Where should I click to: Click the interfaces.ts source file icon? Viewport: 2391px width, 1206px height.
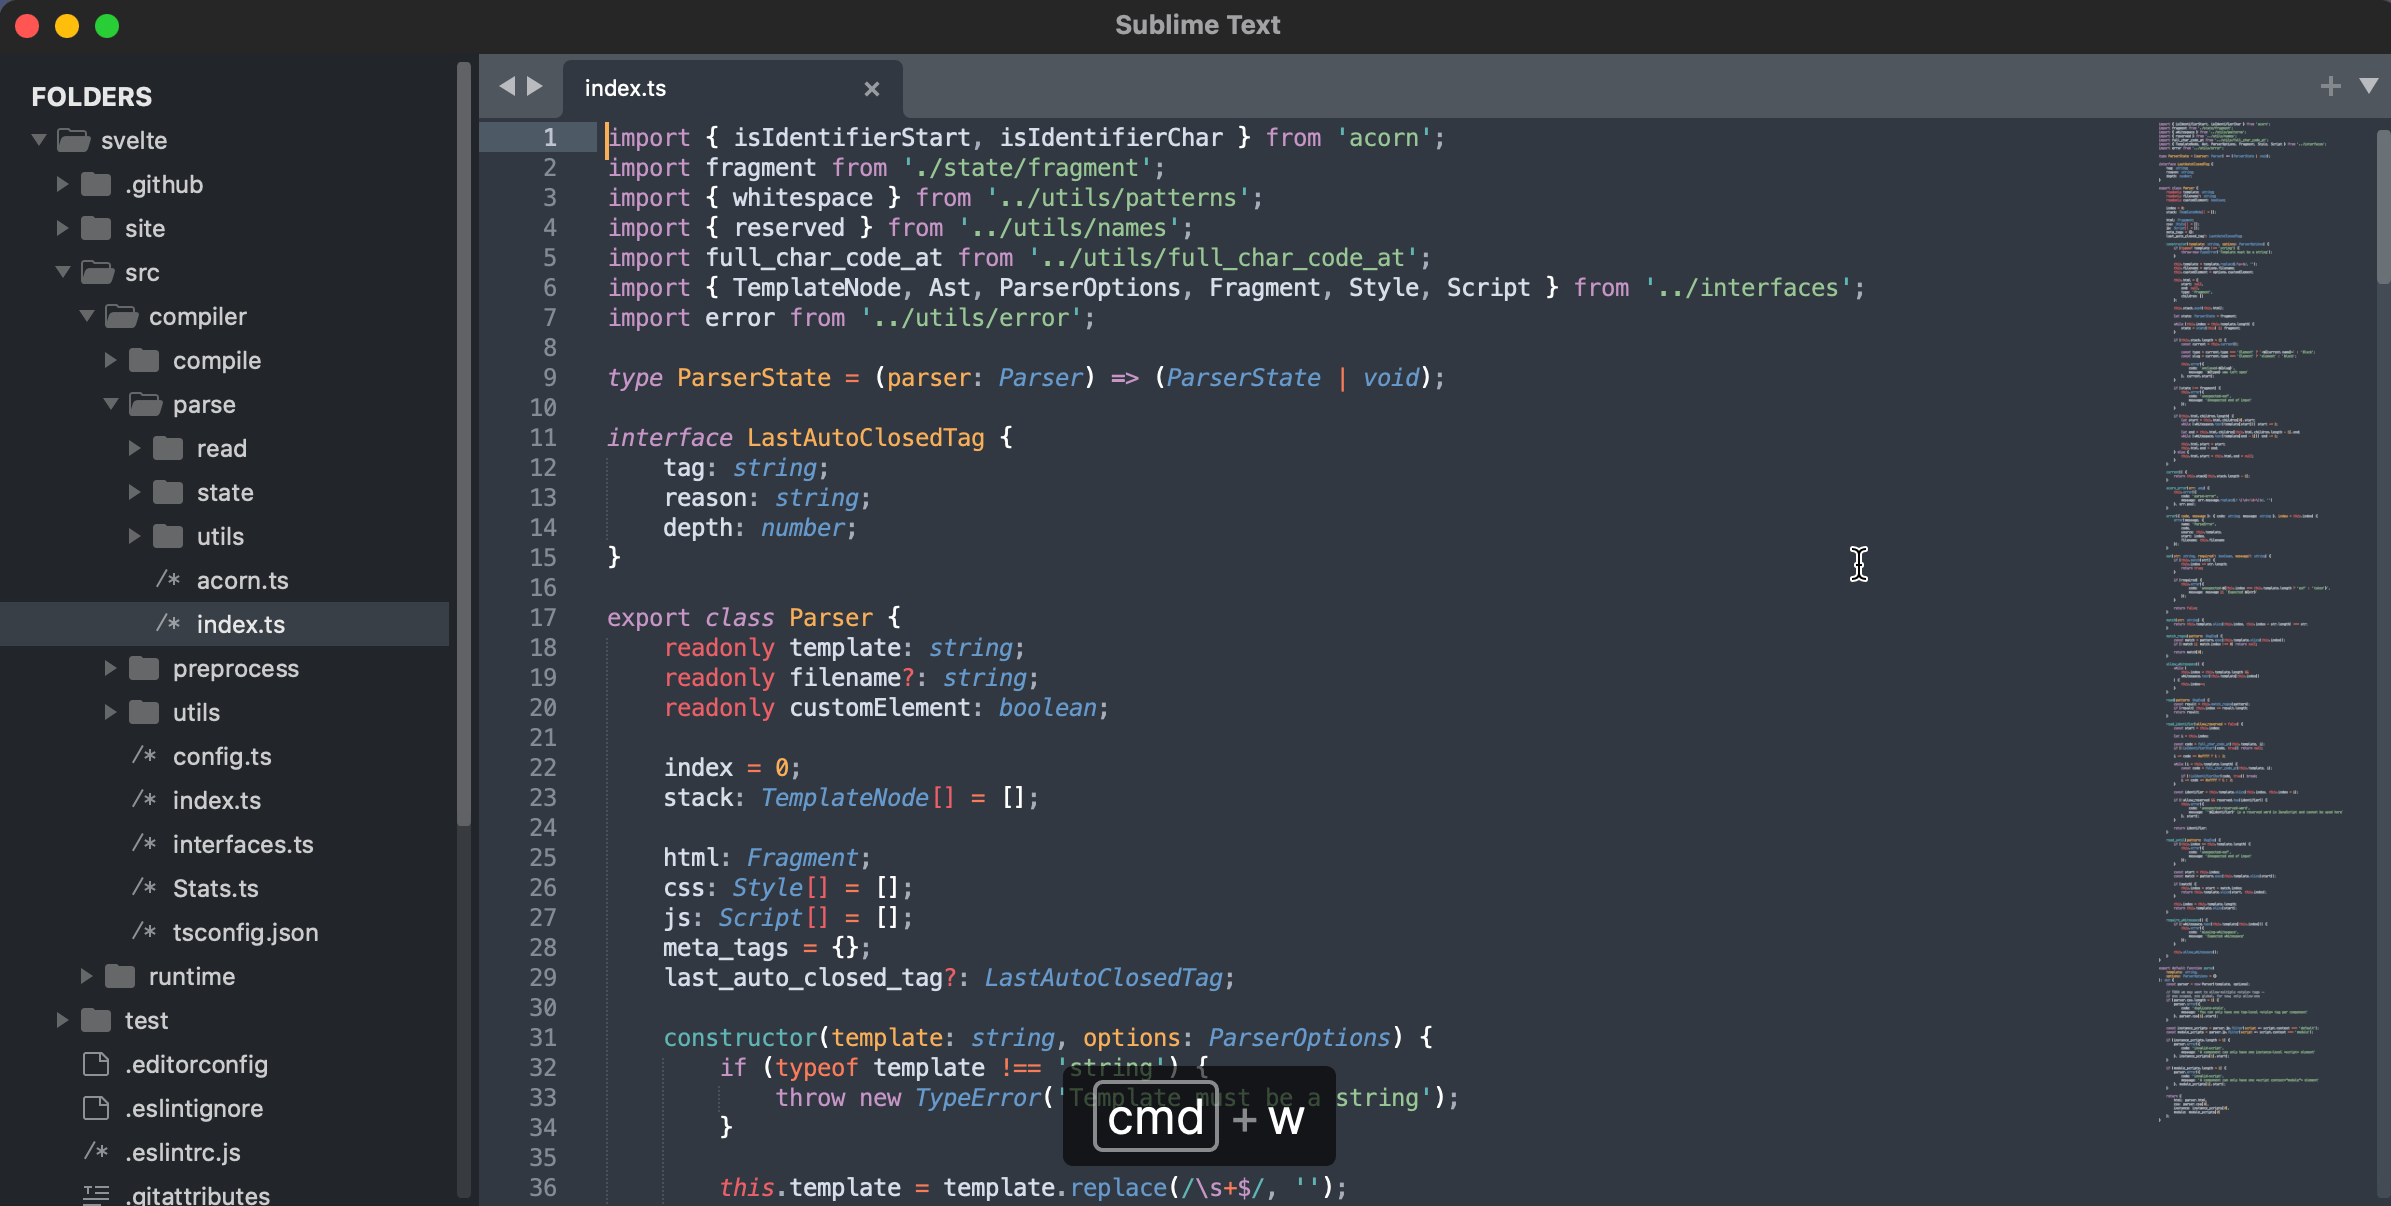[144, 844]
